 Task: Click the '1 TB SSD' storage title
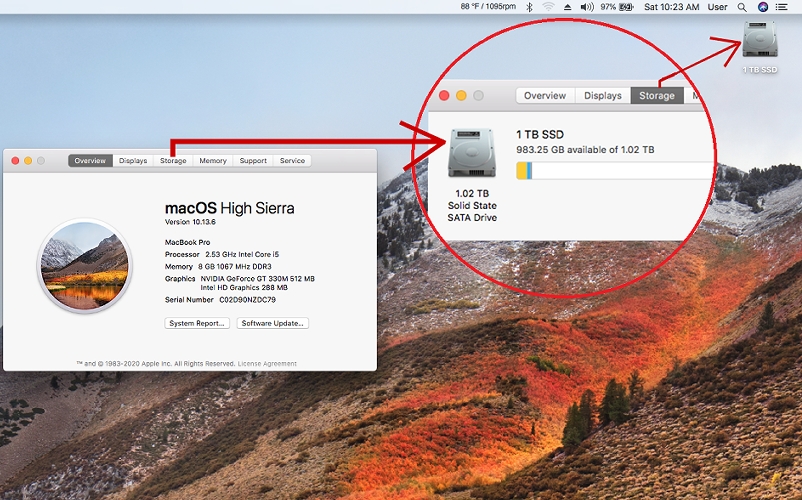[540, 134]
